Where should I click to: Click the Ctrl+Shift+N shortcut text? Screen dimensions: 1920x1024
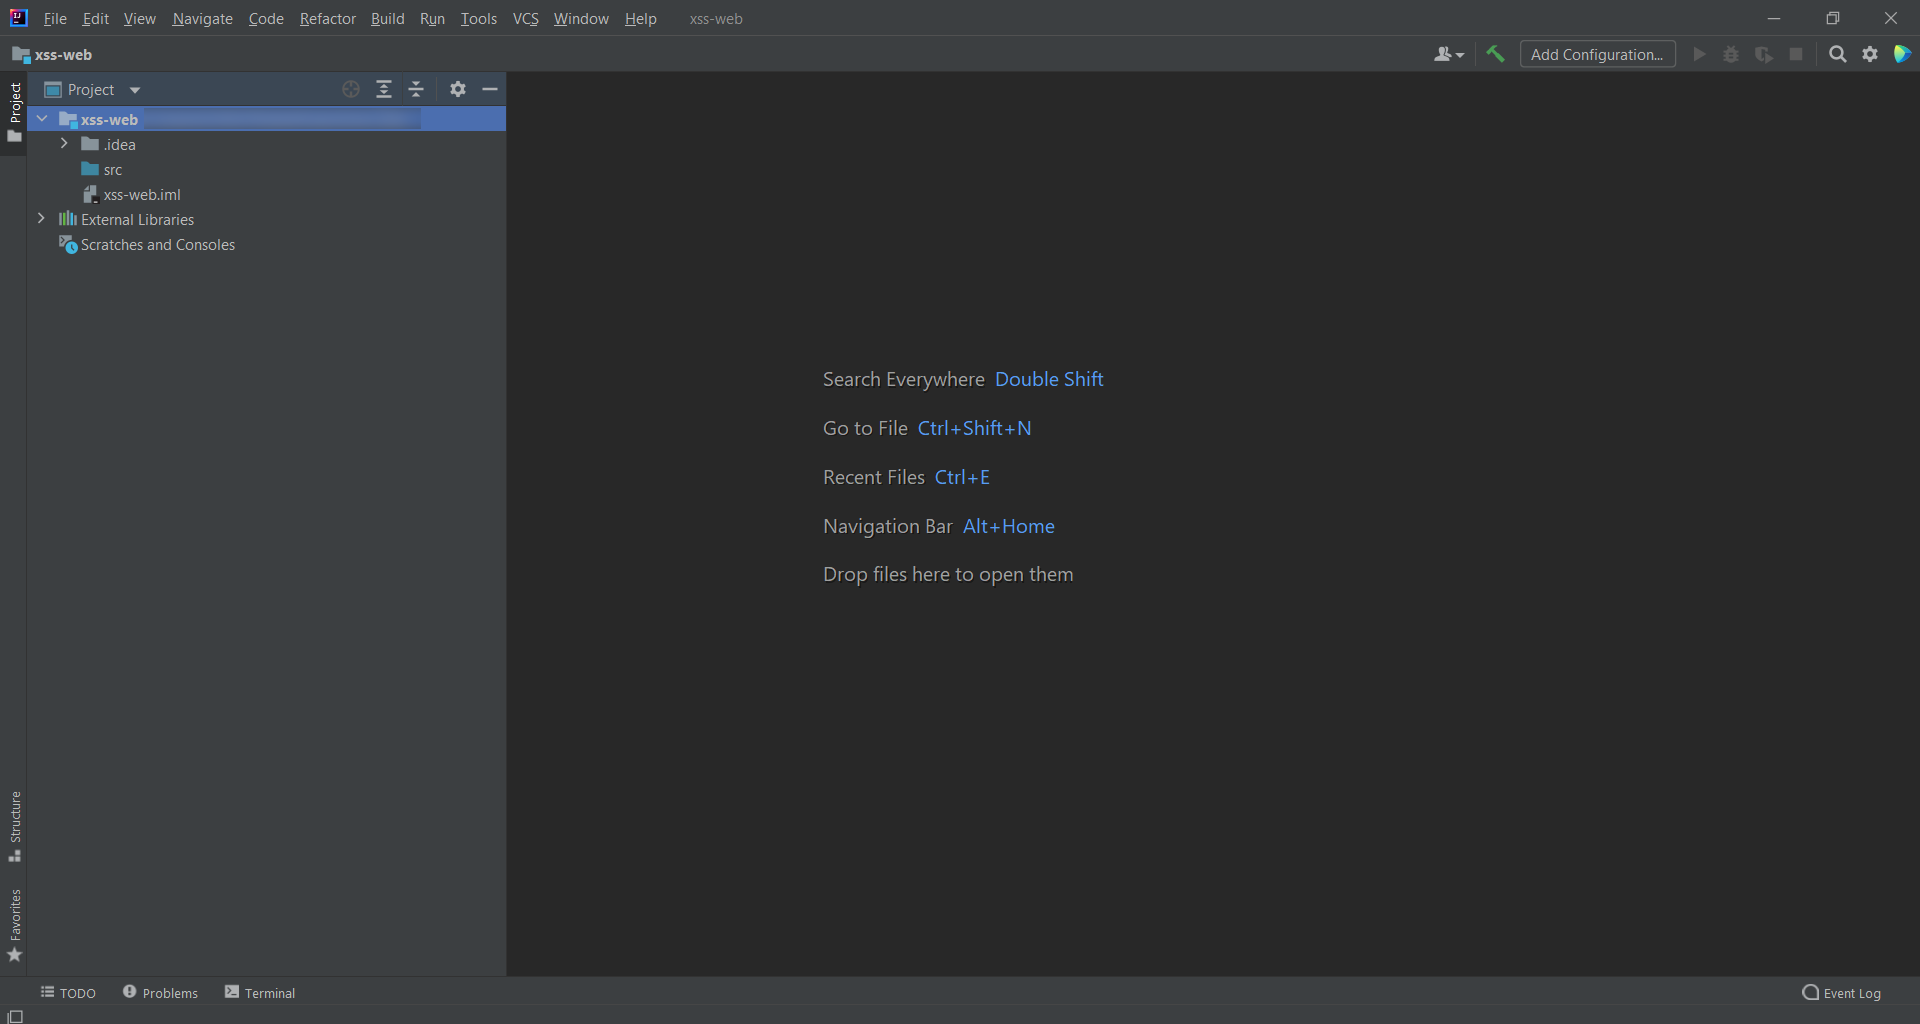[x=974, y=428]
